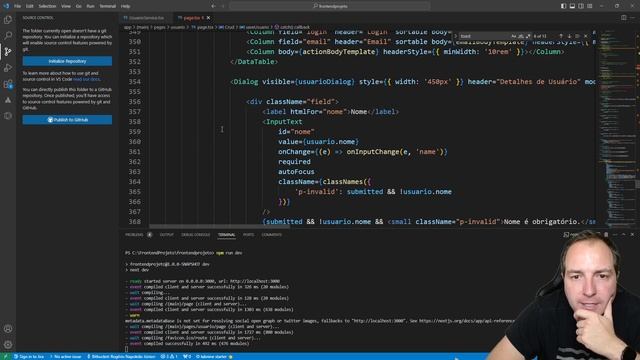This screenshot has width=640, height=360.
Task: Select the Terminal panel tab
Action: pos(227,235)
